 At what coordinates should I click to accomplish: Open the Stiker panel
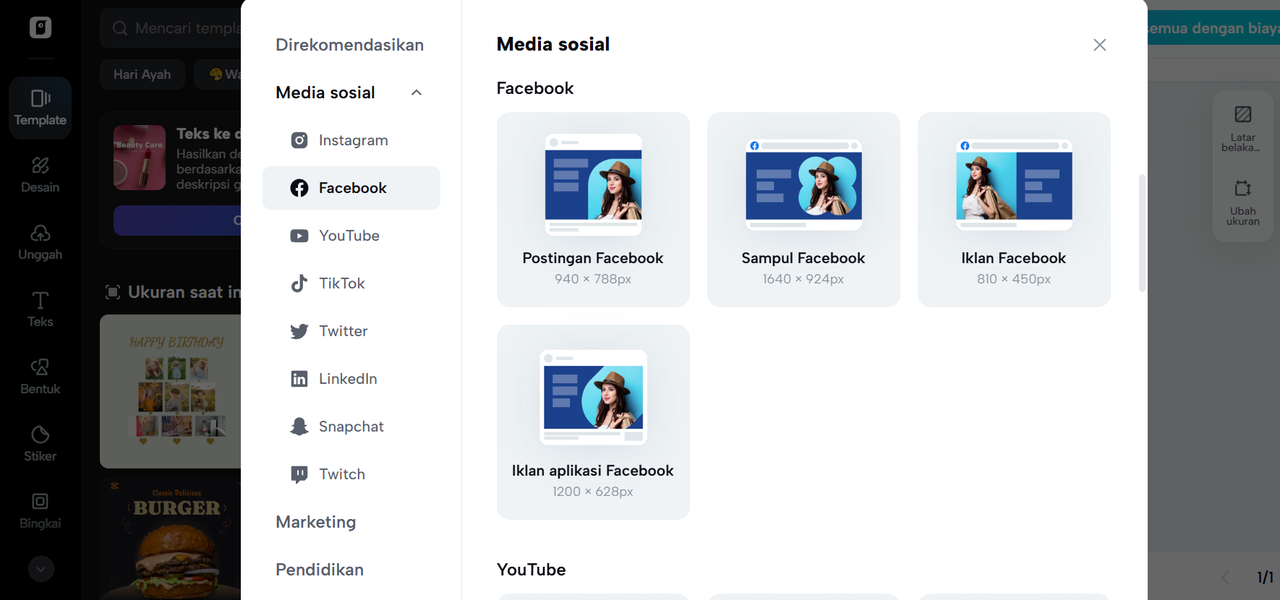point(39,443)
